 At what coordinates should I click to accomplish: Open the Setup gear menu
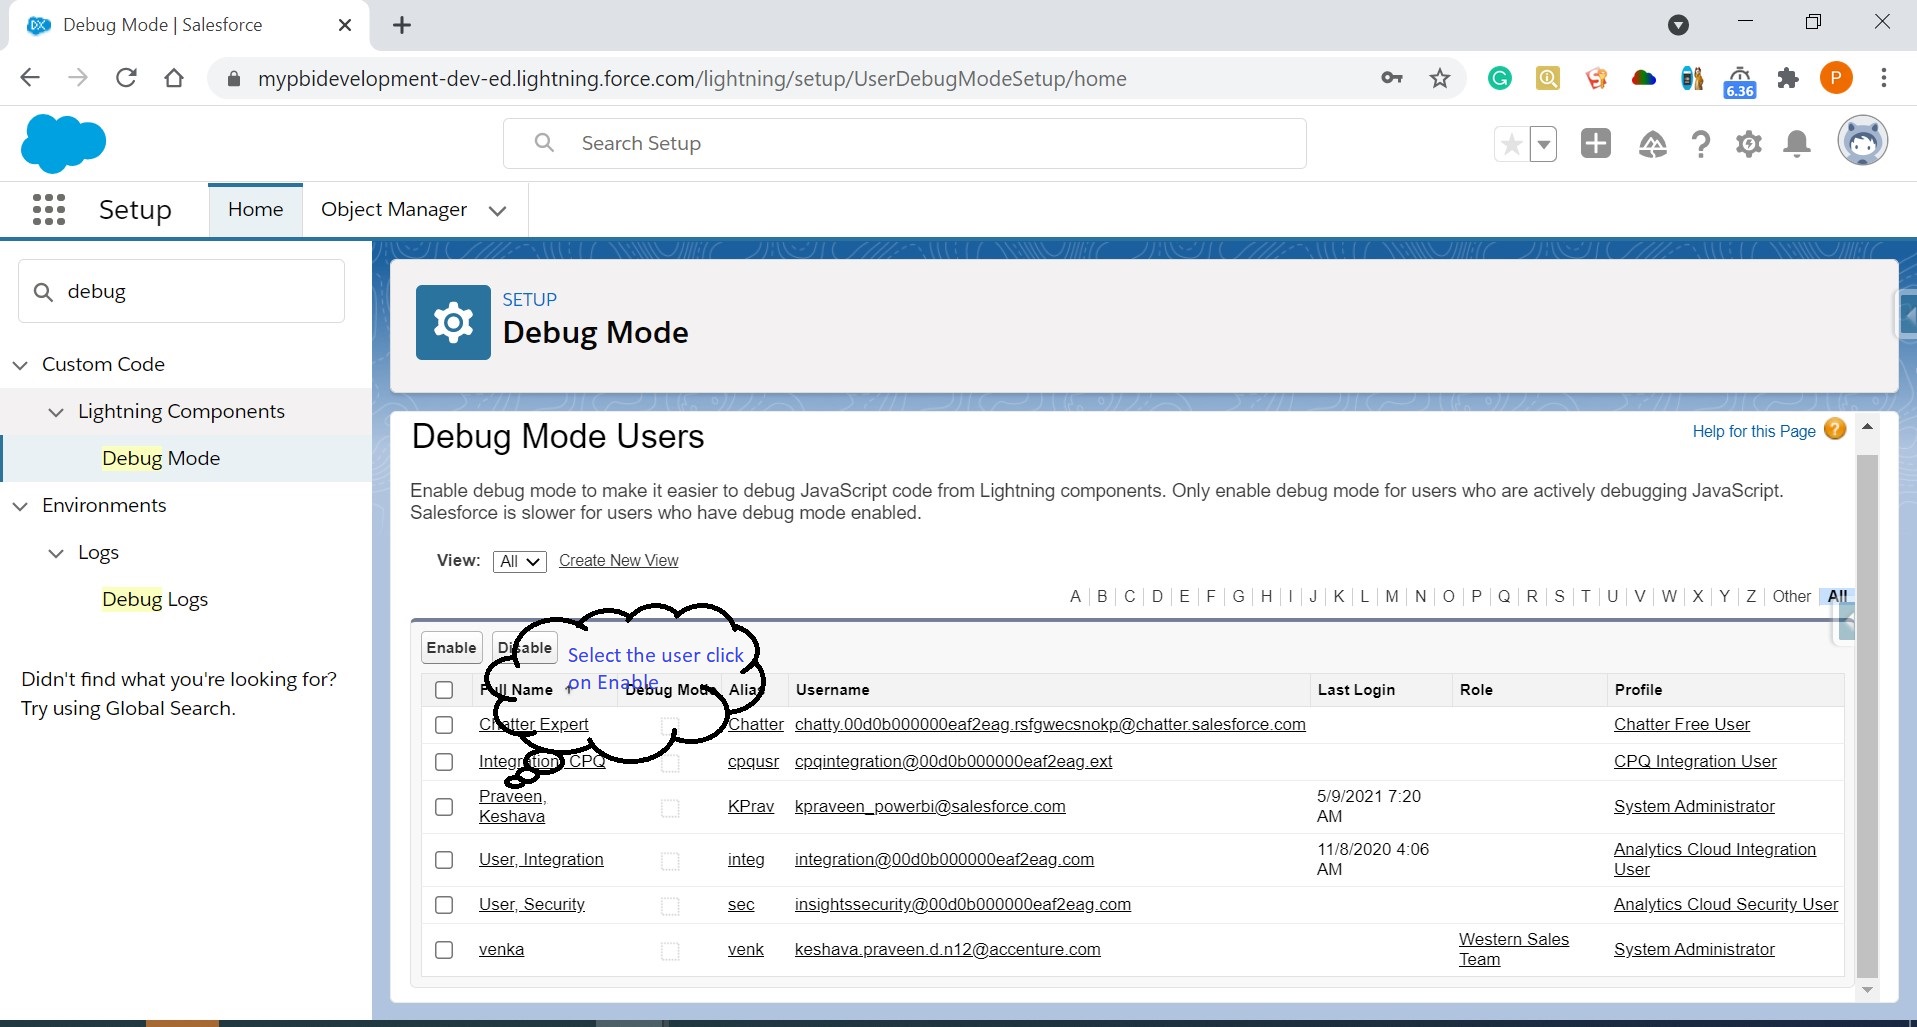(1748, 145)
